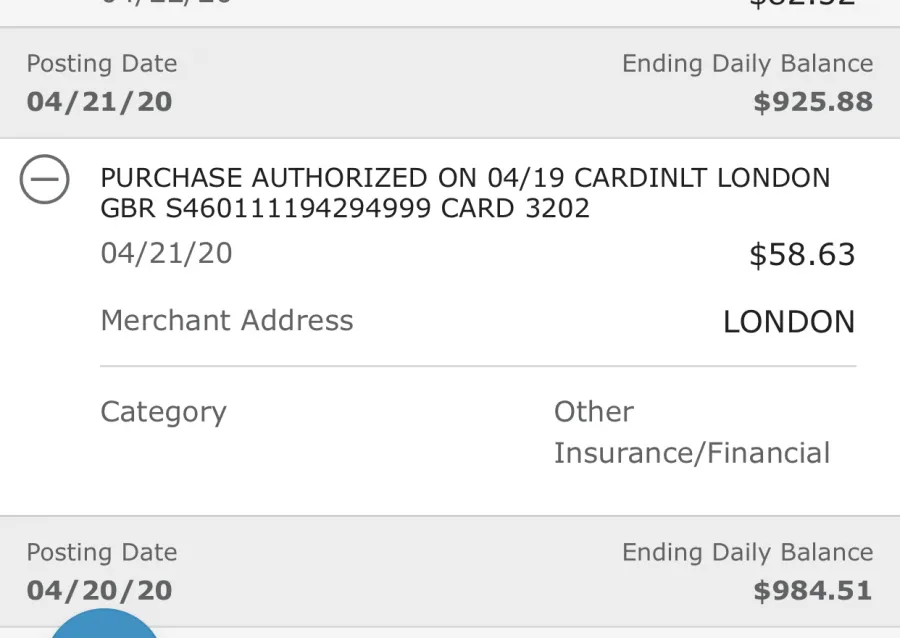Tap the Category label
Screen dimensions: 900x638
pyautogui.click(x=164, y=413)
